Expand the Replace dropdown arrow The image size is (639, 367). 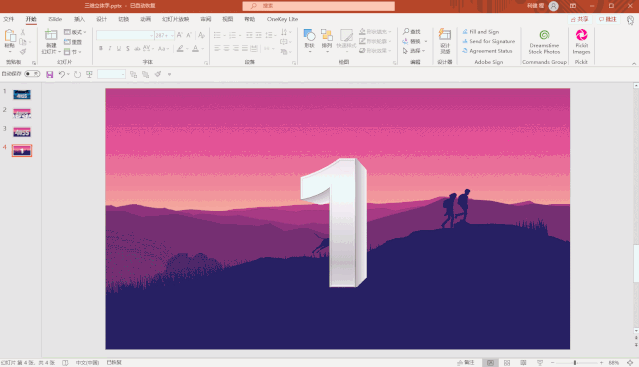tap(426, 41)
